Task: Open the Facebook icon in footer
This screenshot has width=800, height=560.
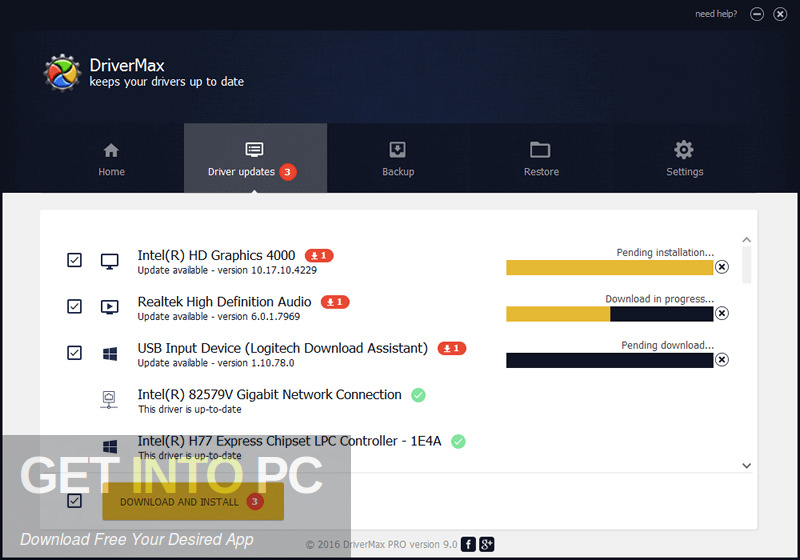Action: (468, 544)
